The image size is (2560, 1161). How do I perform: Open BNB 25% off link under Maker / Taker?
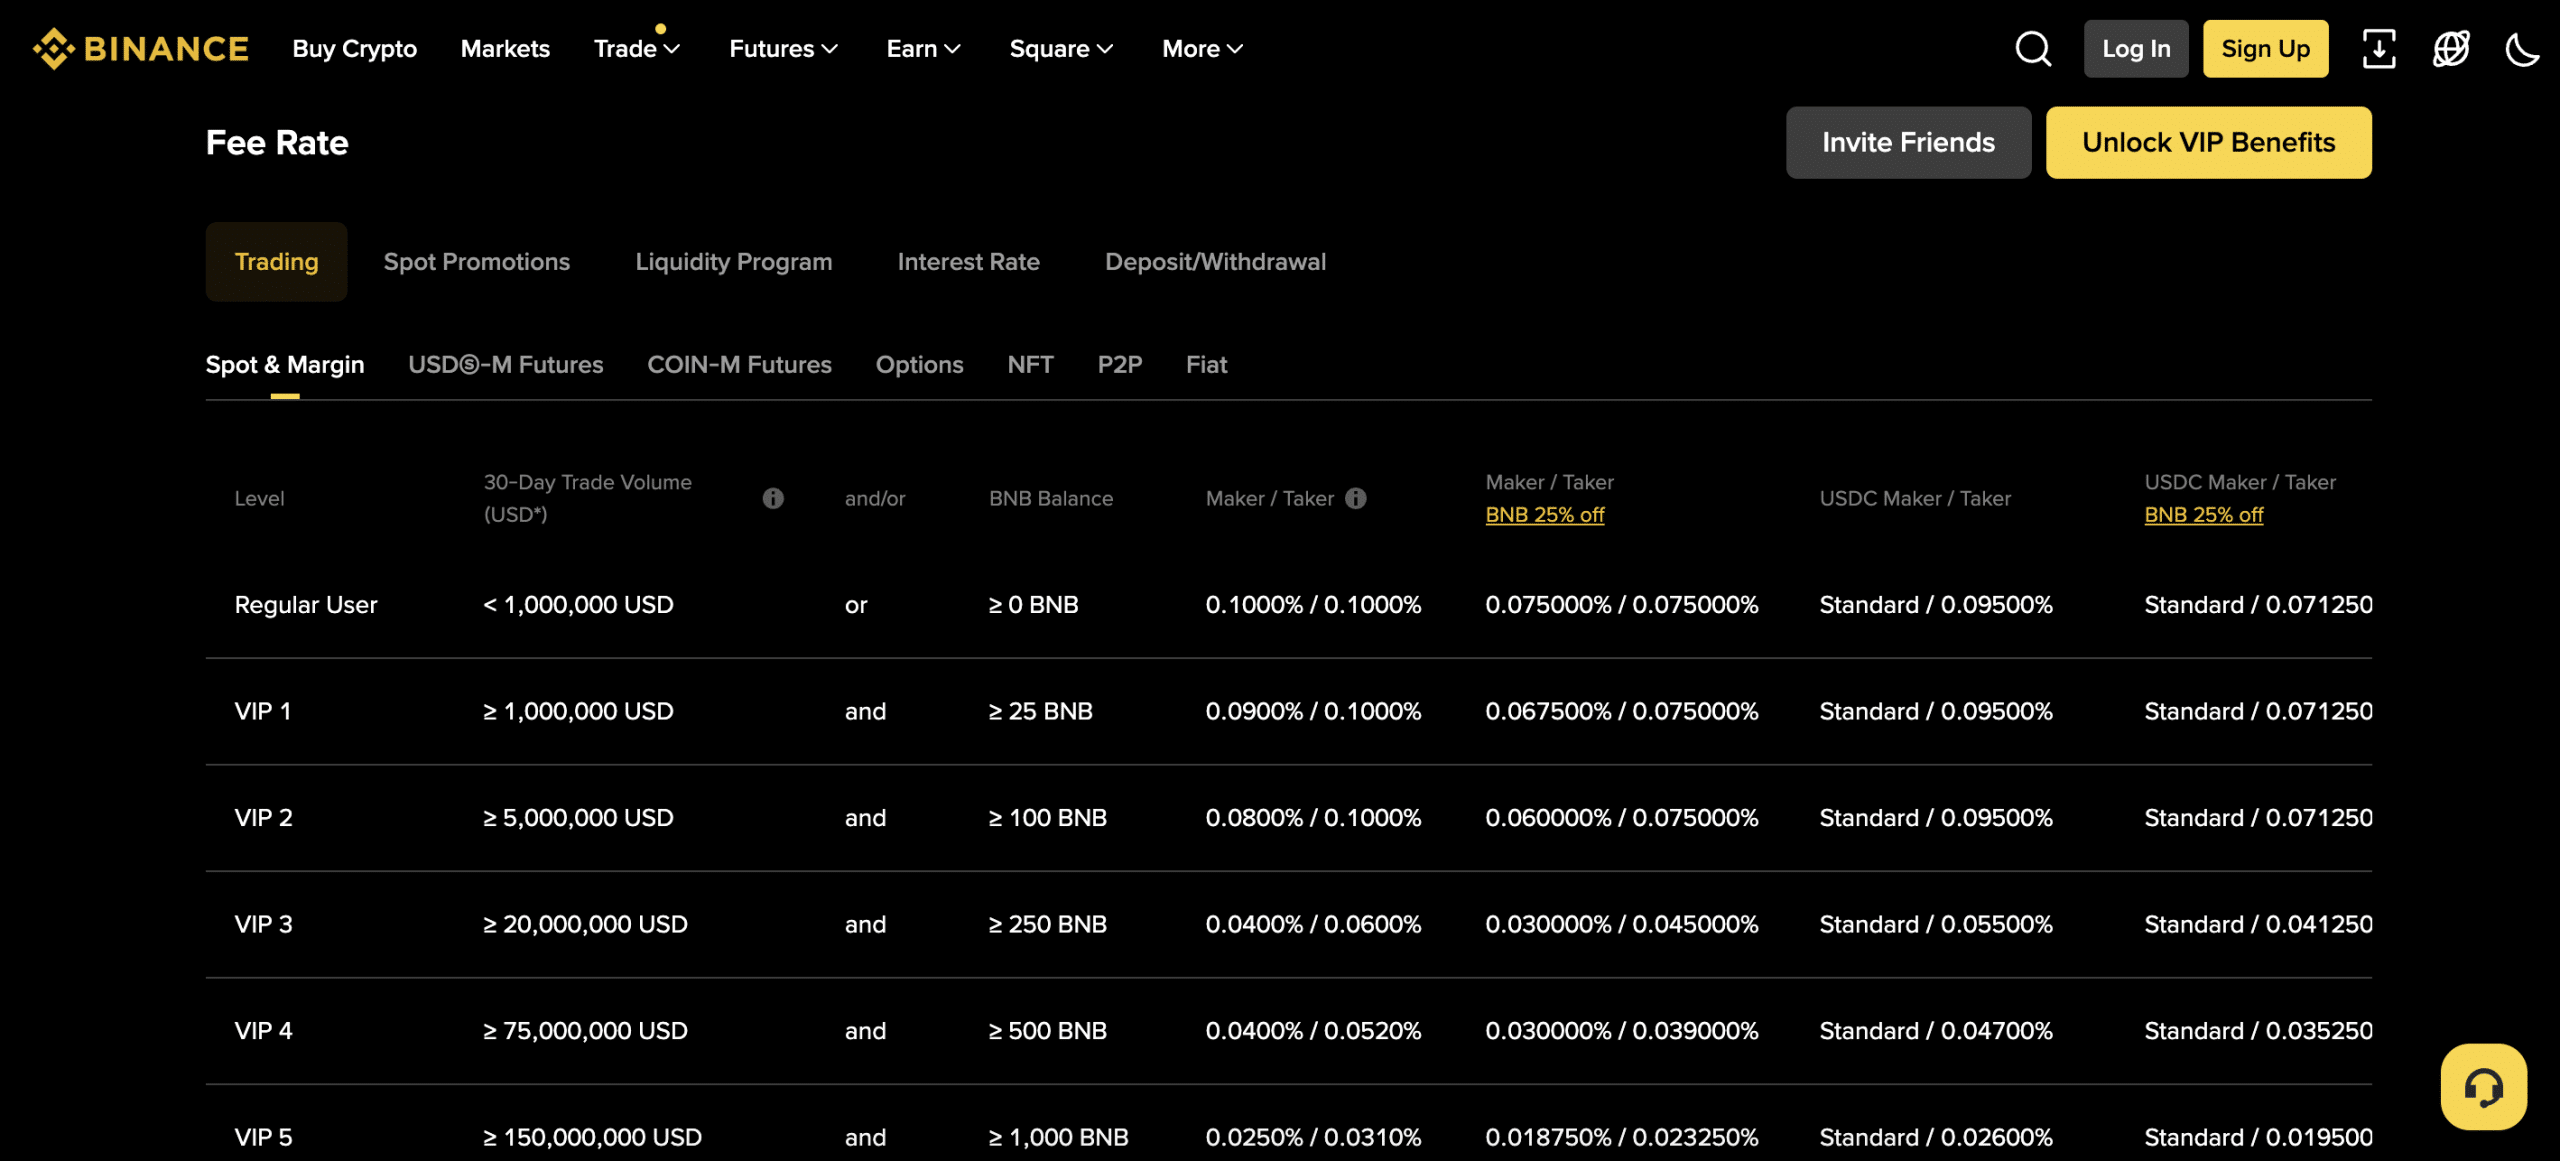tap(1544, 514)
